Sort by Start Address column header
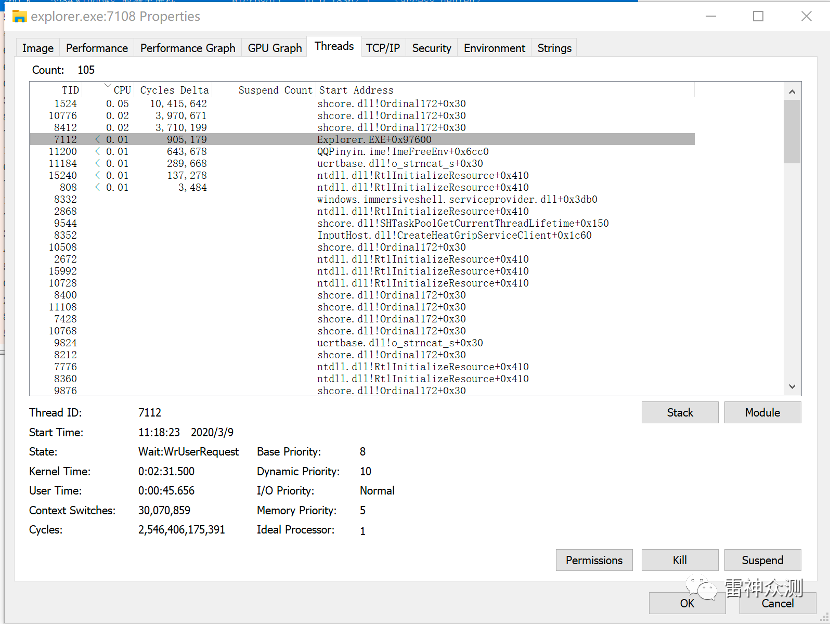830x624 pixels. point(356,90)
